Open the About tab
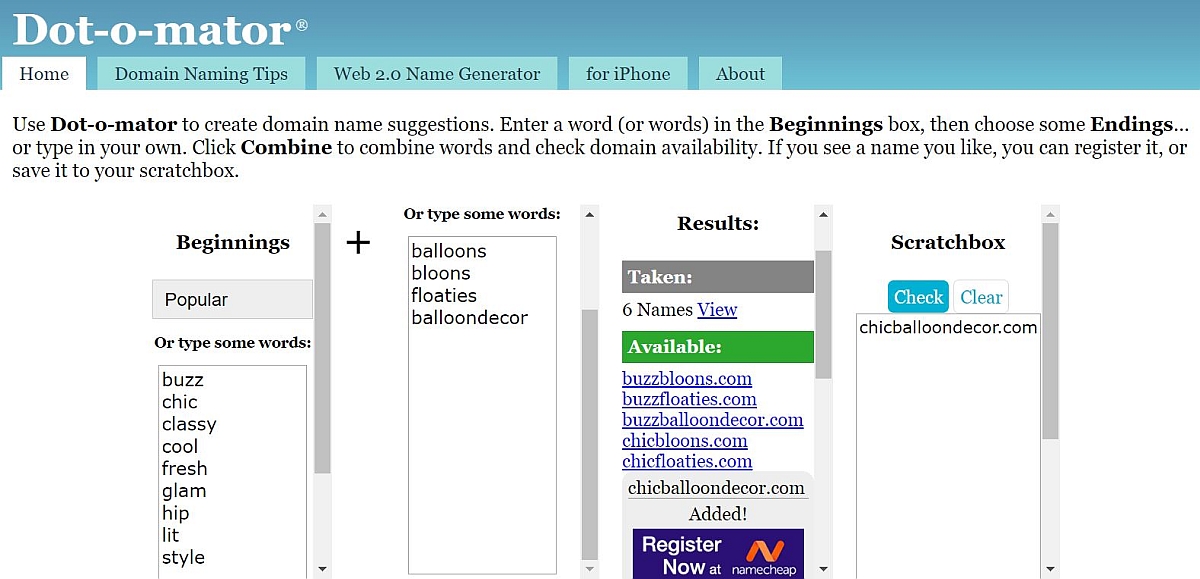The width and height of the screenshot is (1200, 579). pyautogui.click(x=740, y=74)
